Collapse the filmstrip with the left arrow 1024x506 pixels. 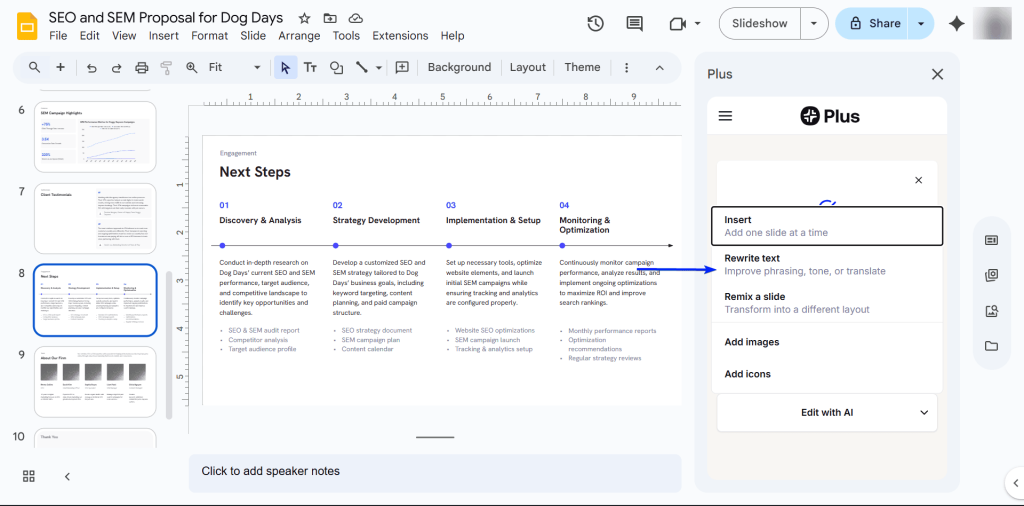pyautogui.click(x=67, y=476)
